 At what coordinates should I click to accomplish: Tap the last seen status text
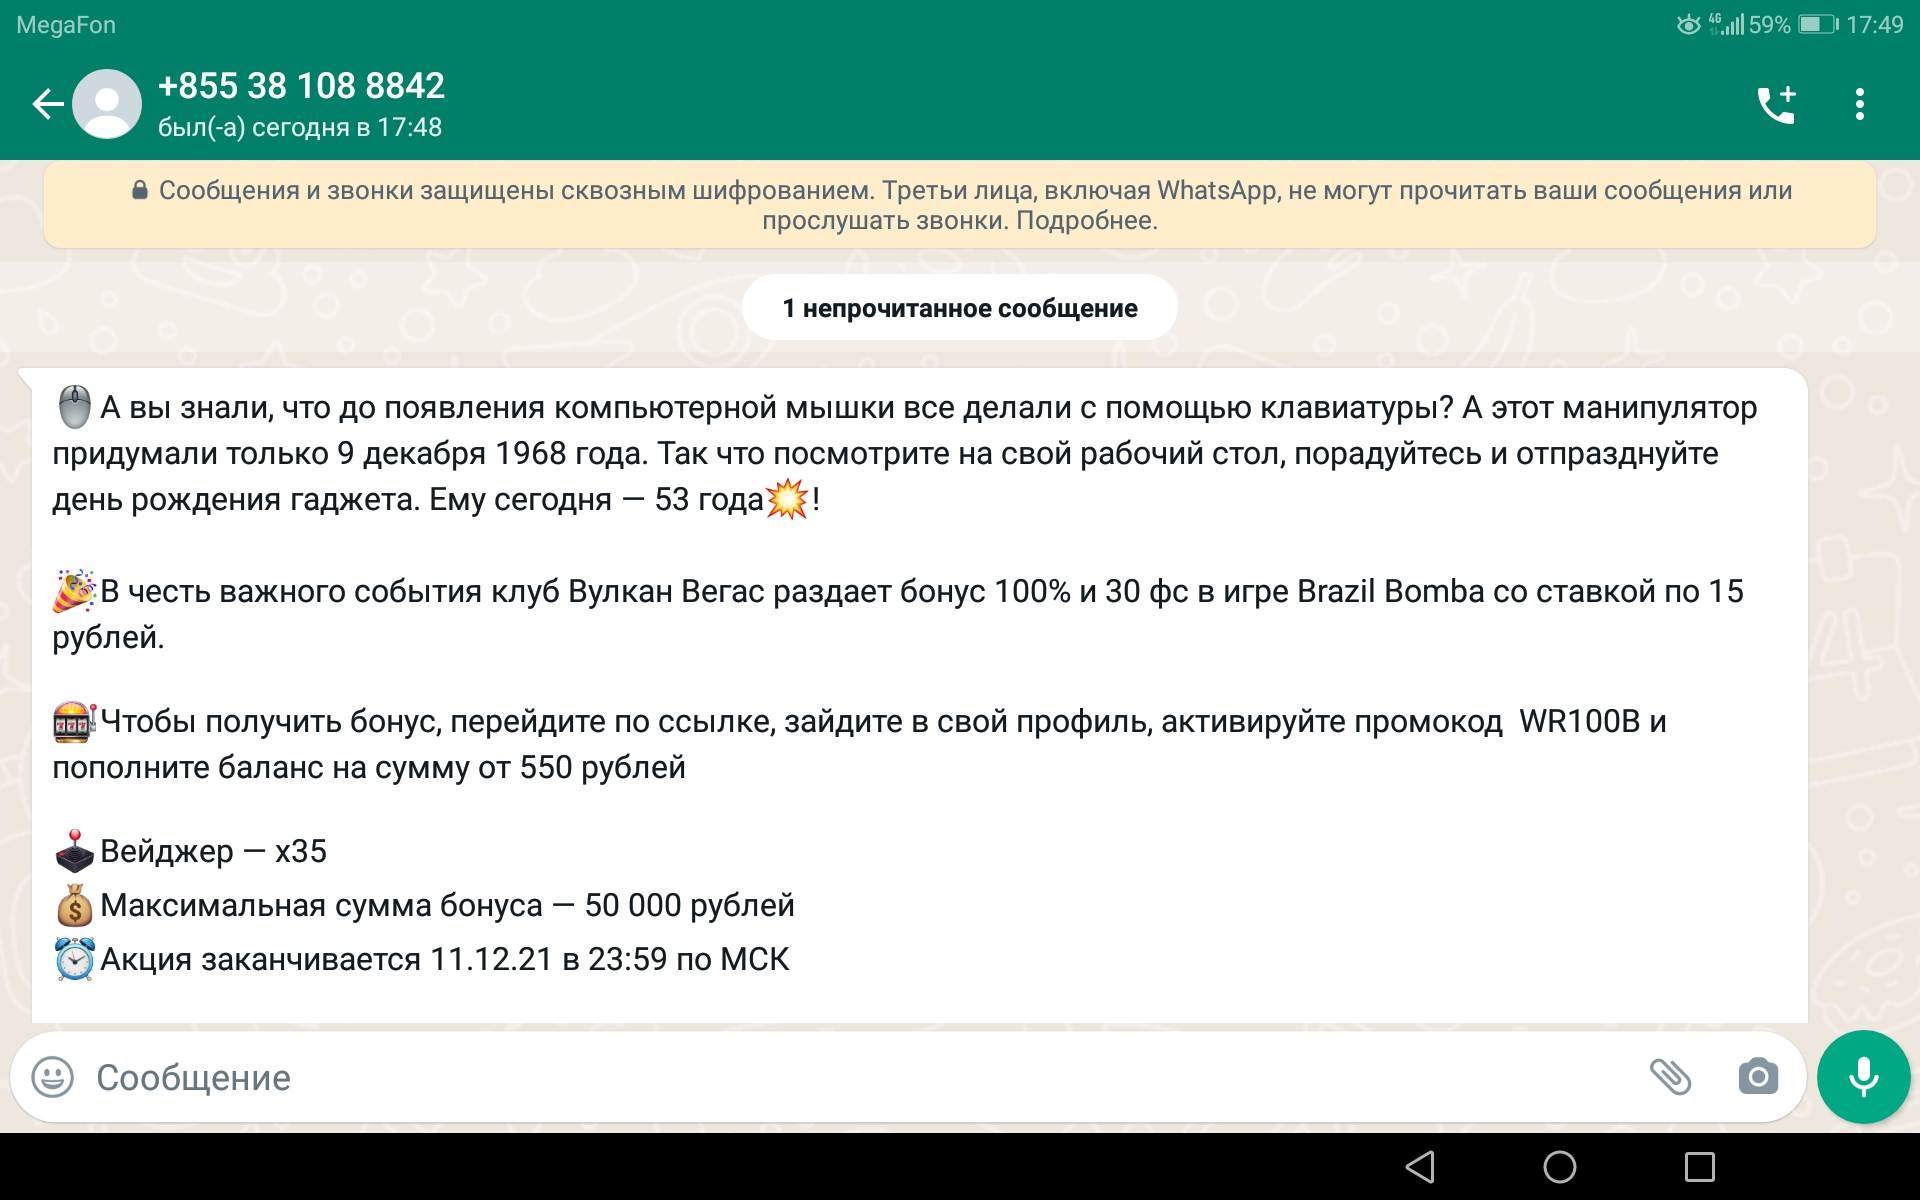300,128
